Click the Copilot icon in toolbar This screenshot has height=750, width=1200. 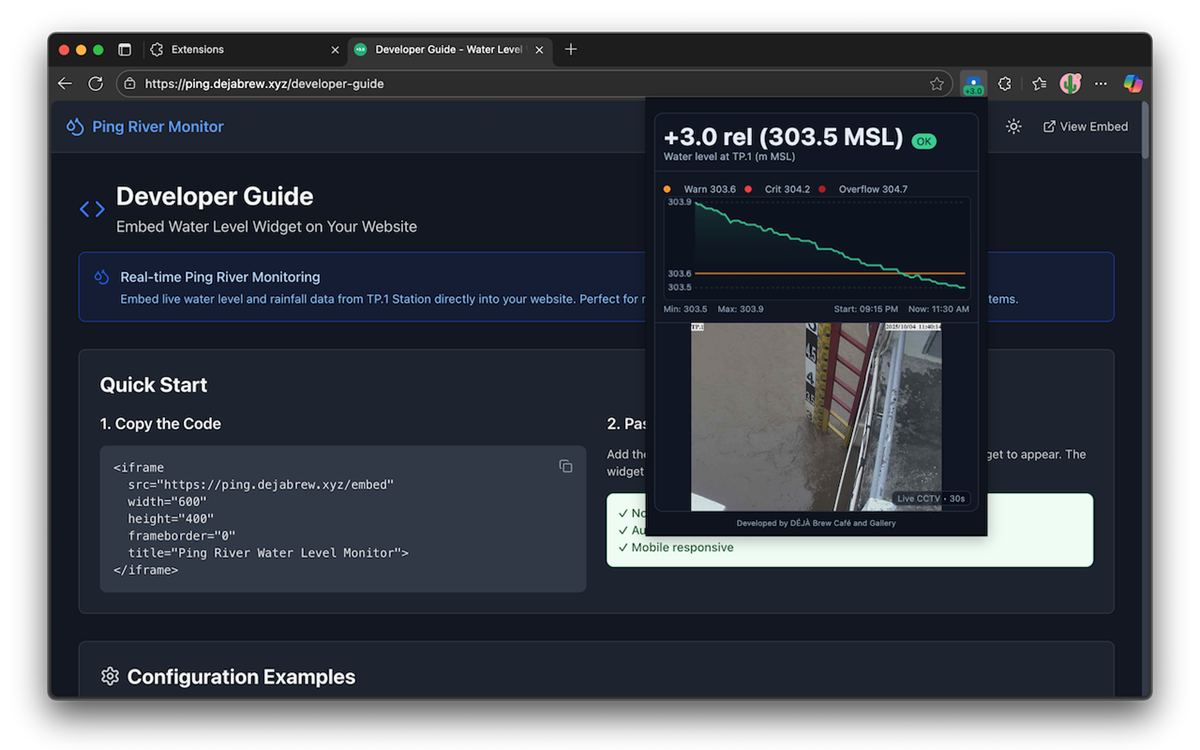[x=1133, y=84]
